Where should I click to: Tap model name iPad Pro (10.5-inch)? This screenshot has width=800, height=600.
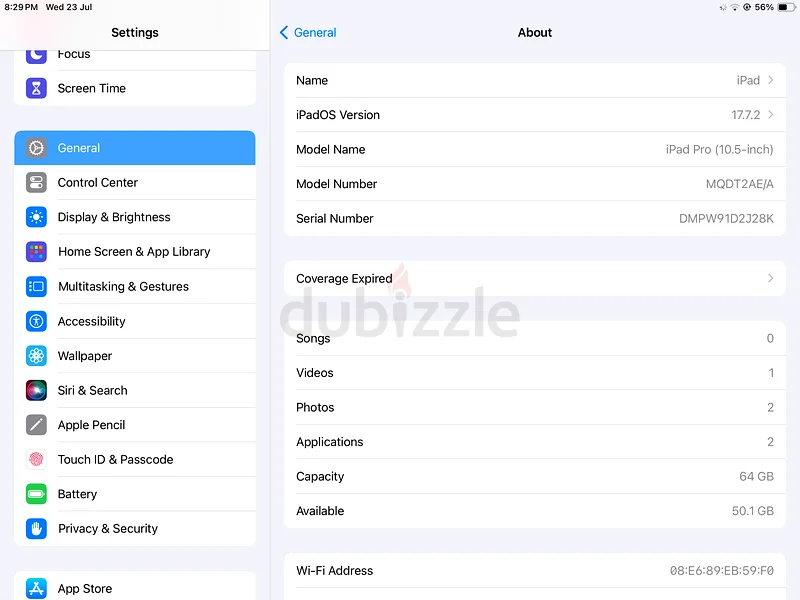coord(719,149)
